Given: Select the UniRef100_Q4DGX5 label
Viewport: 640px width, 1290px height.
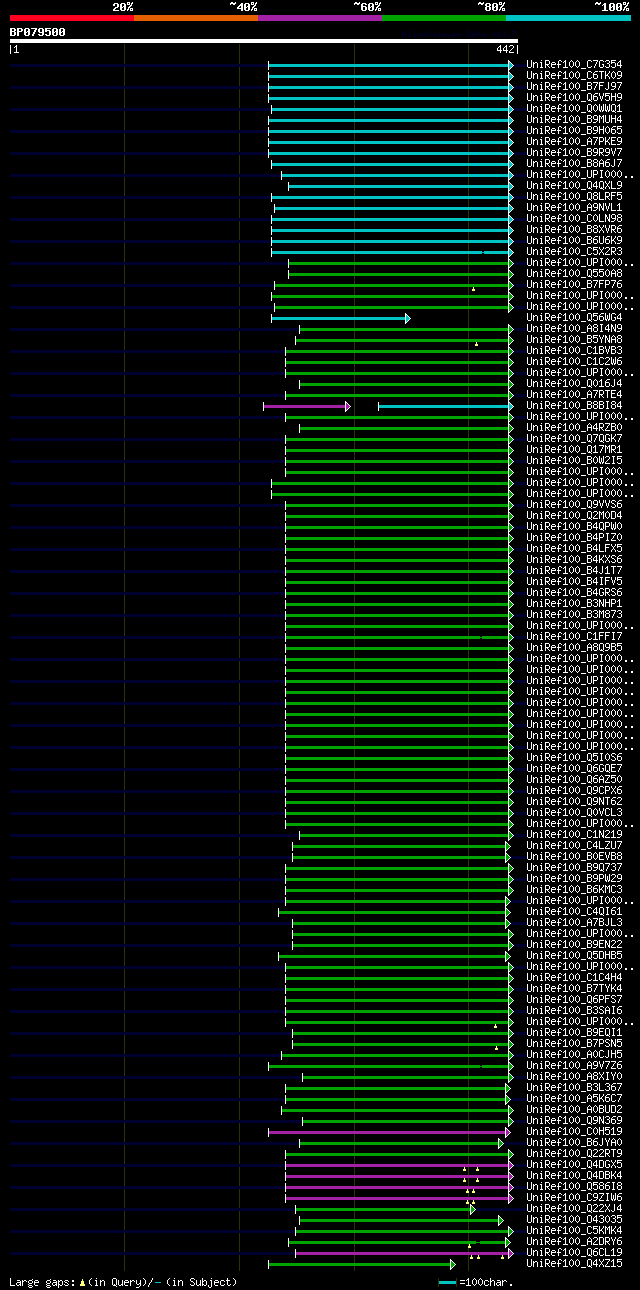Looking at the screenshot, I should pos(574,1165).
